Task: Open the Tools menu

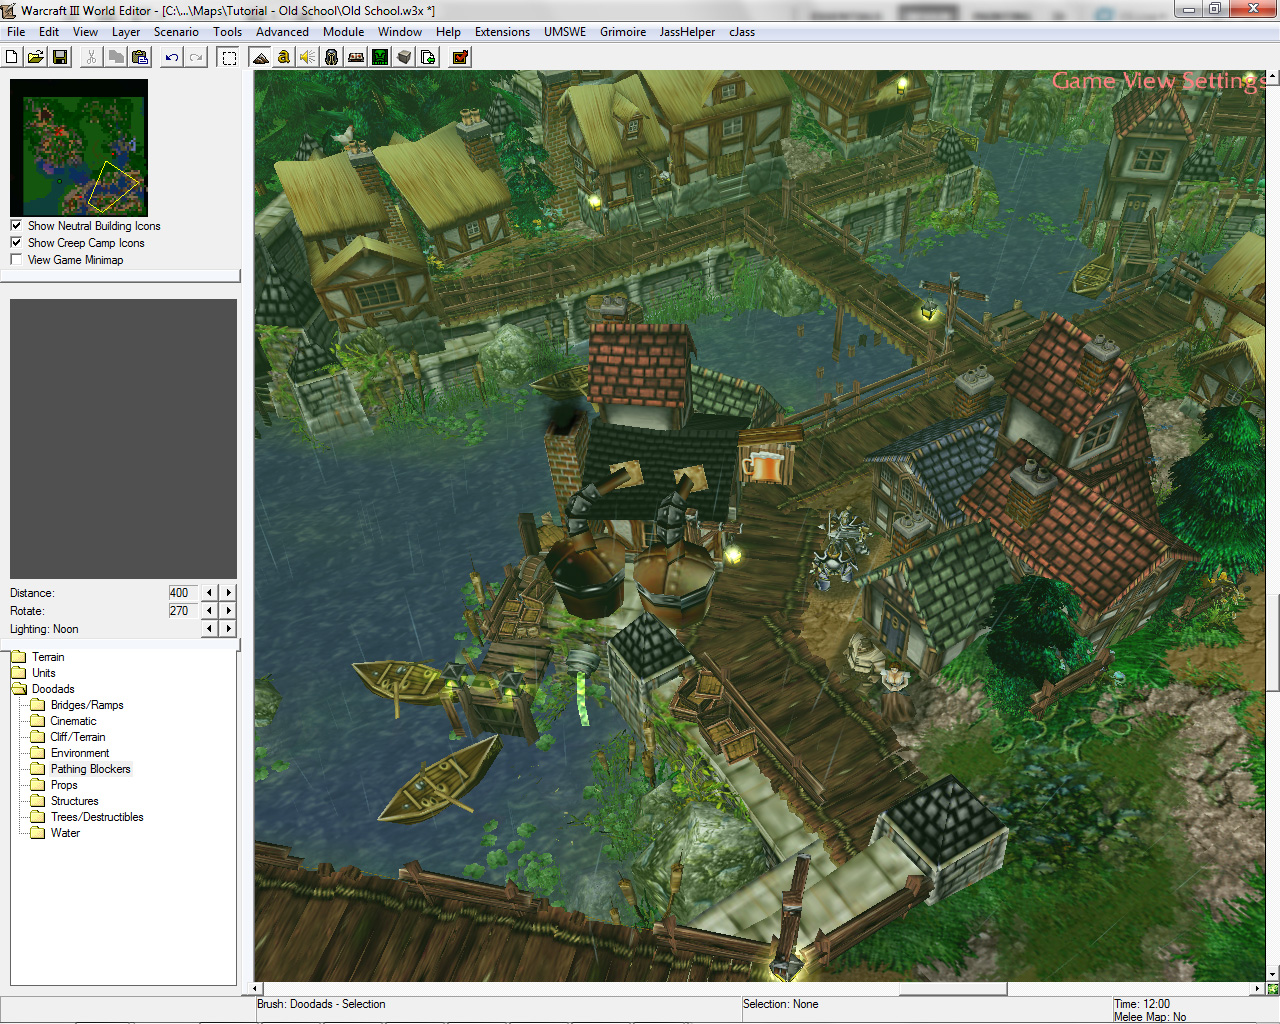Action: (x=228, y=32)
